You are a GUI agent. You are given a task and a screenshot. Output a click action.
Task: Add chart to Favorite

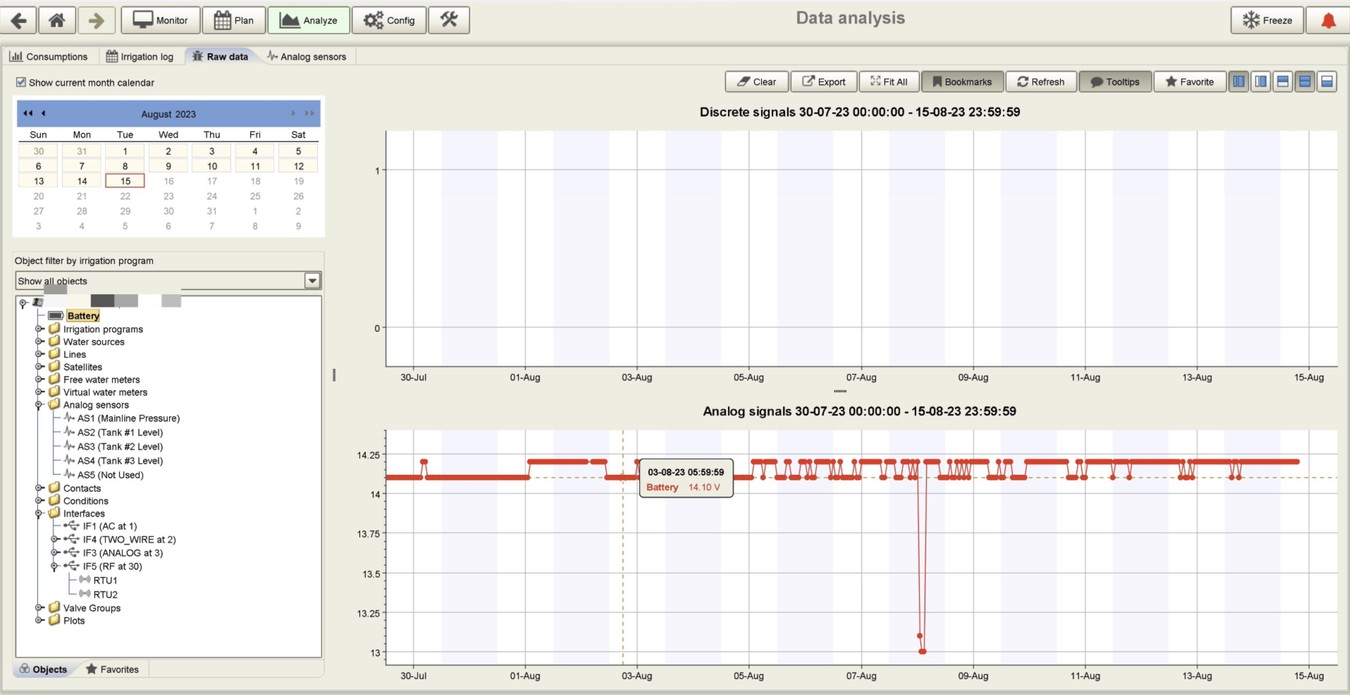pyautogui.click(x=1189, y=82)
